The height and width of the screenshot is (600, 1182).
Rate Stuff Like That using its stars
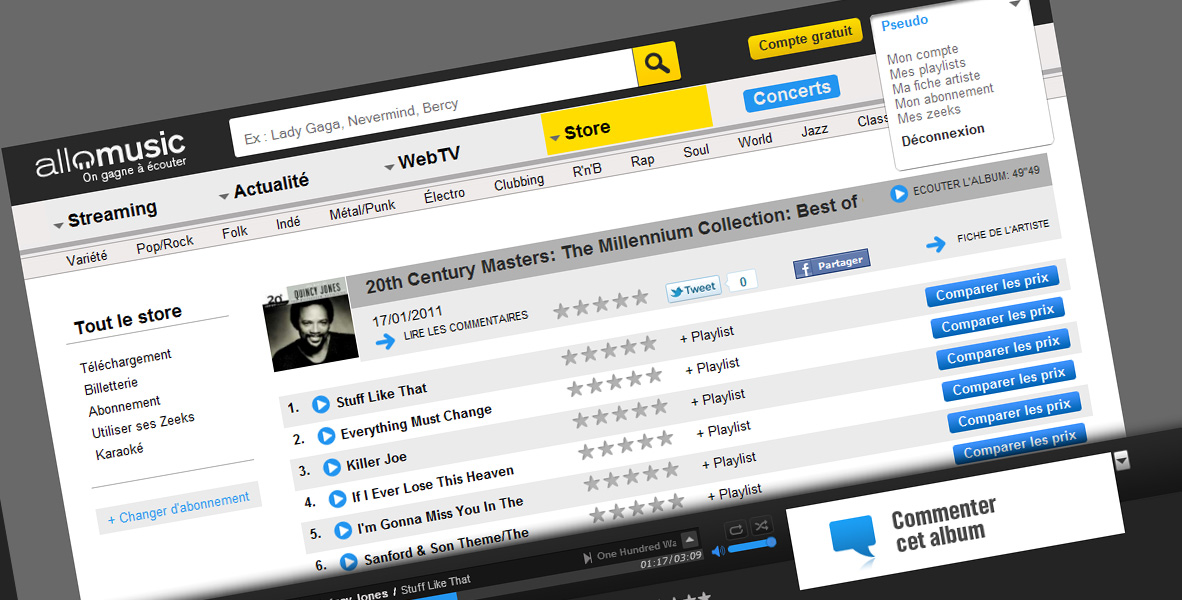pos(609,350)
